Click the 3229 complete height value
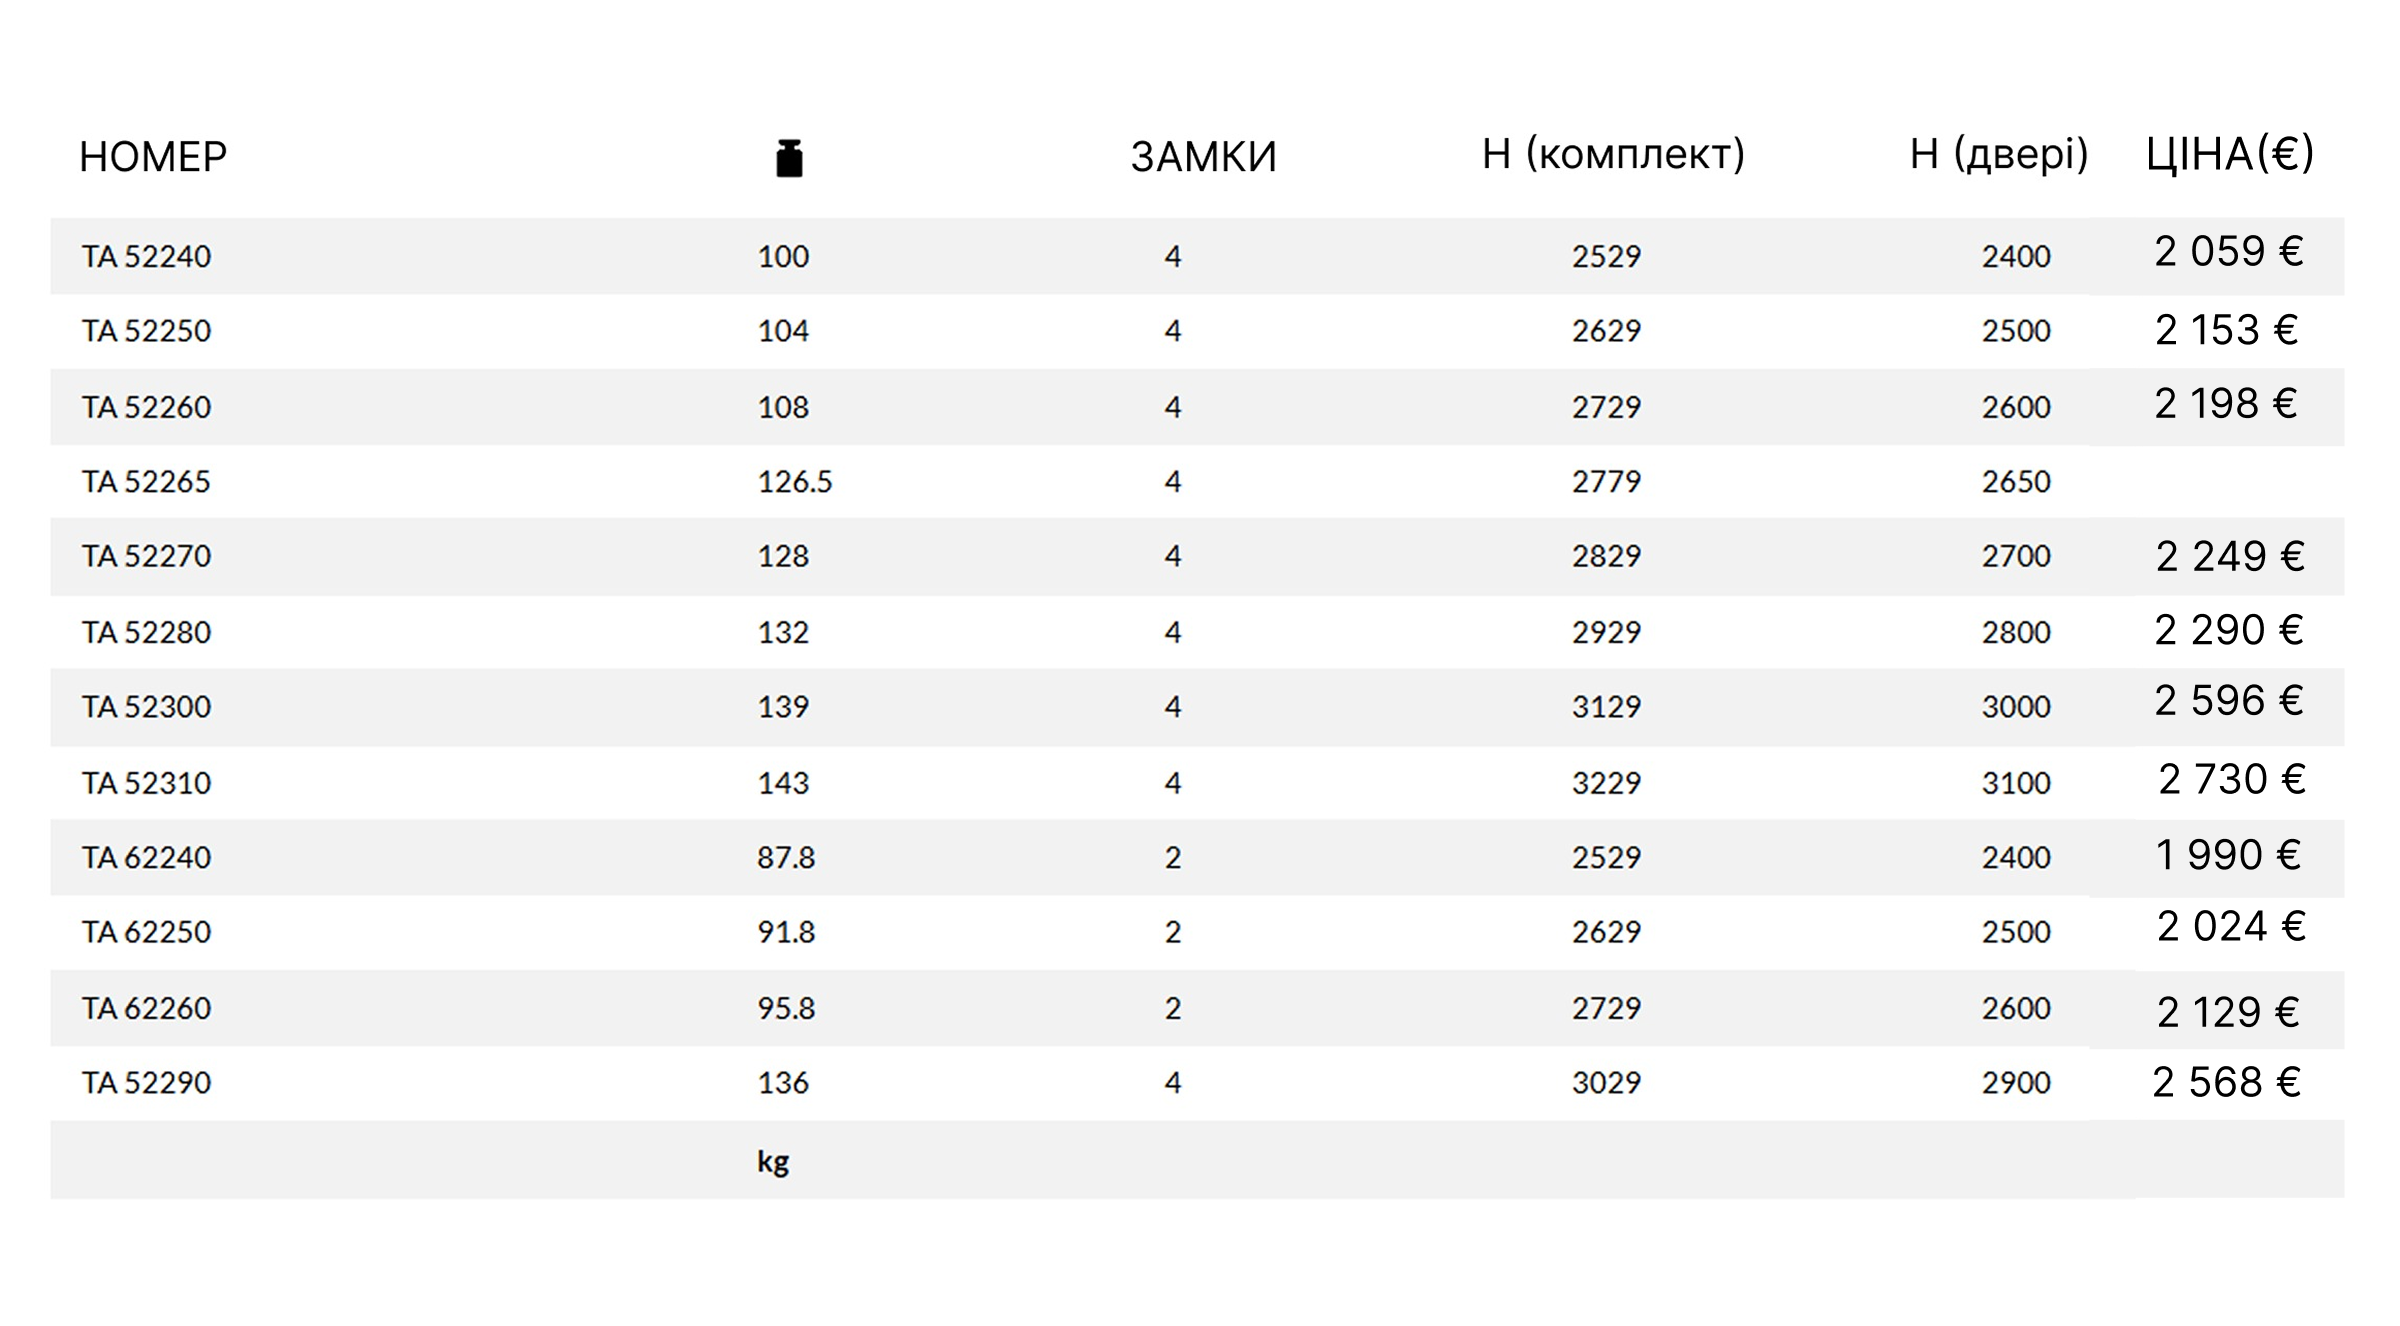 1606,782
